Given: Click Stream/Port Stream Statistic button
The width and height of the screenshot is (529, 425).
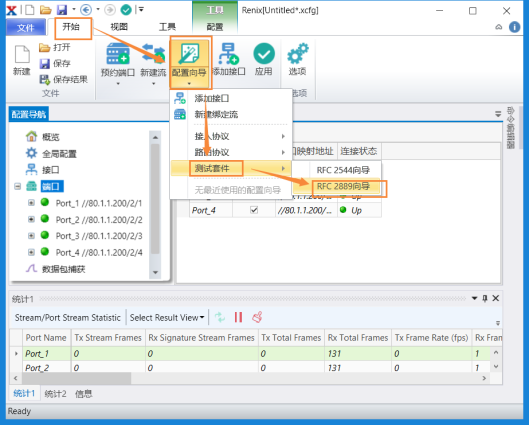Looking at the screenshot, I should (67, 317).
